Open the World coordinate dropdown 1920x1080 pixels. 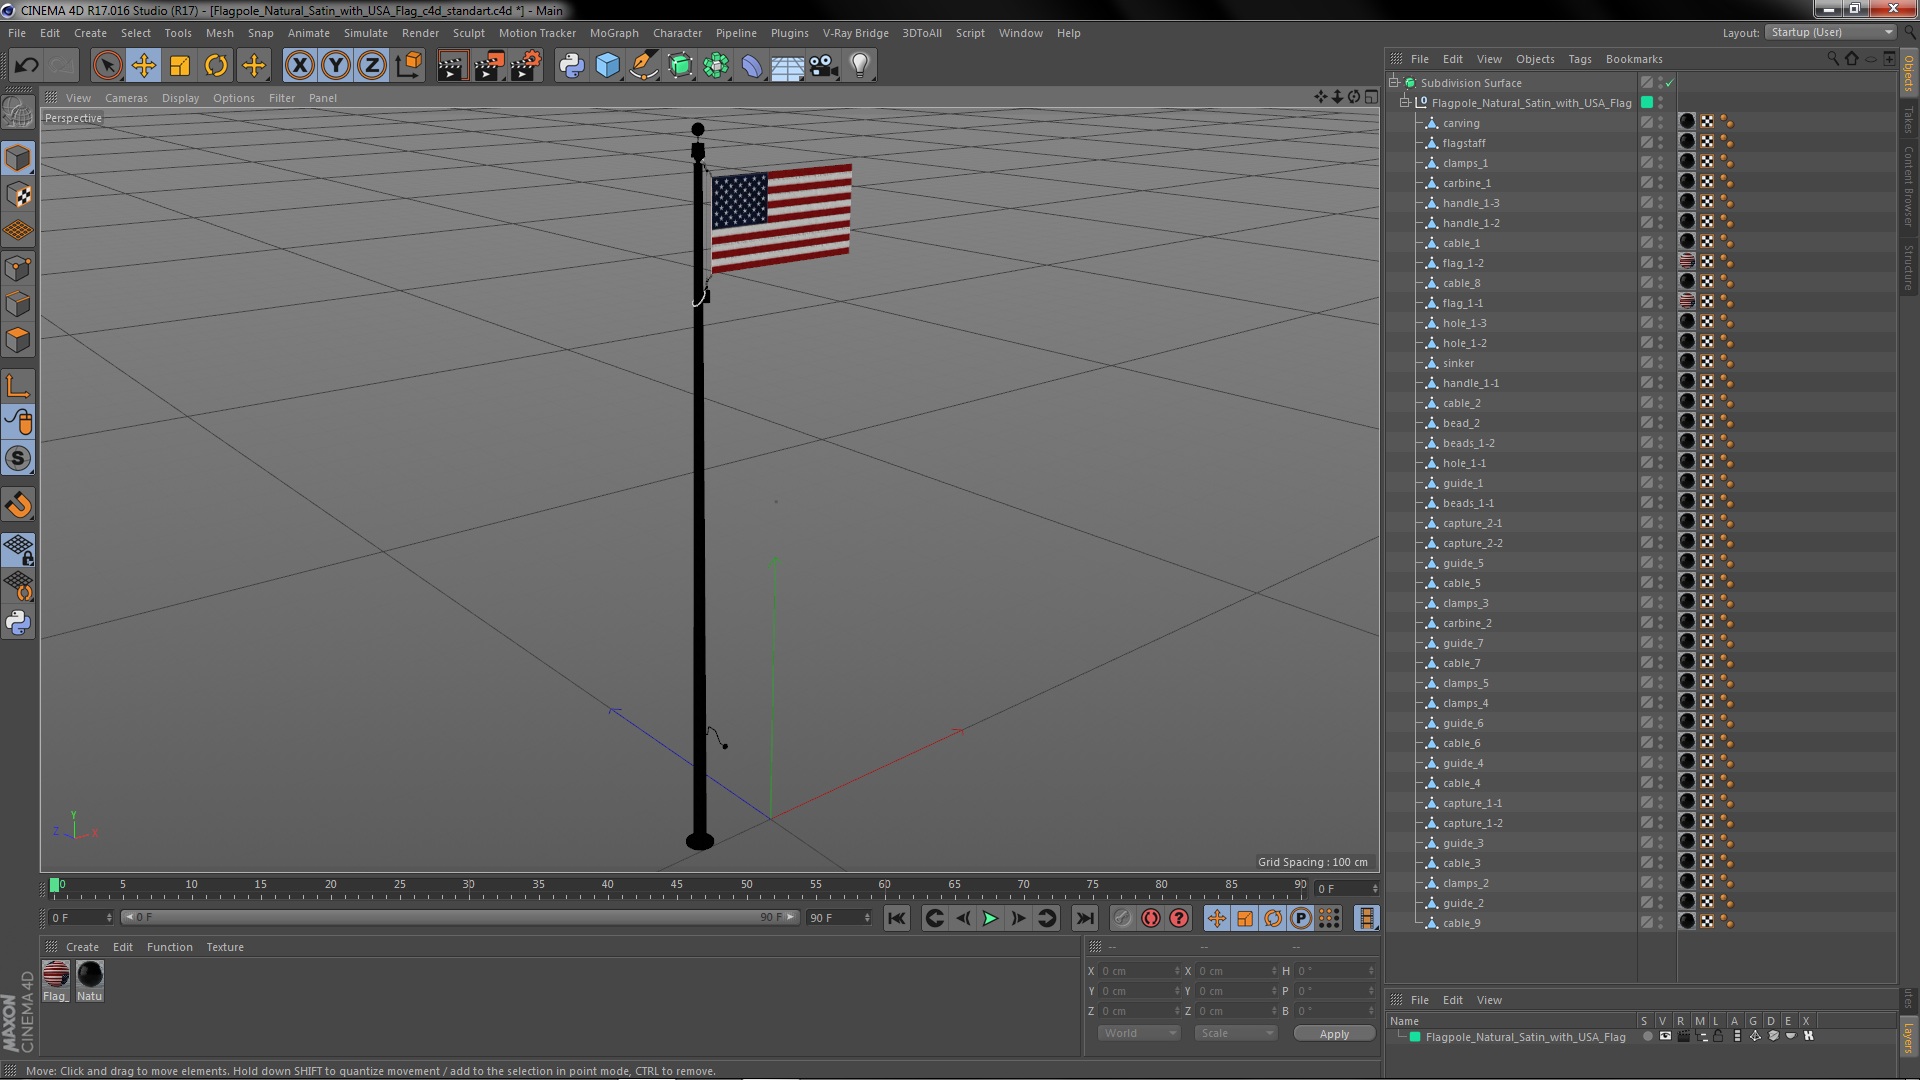1139,1034
